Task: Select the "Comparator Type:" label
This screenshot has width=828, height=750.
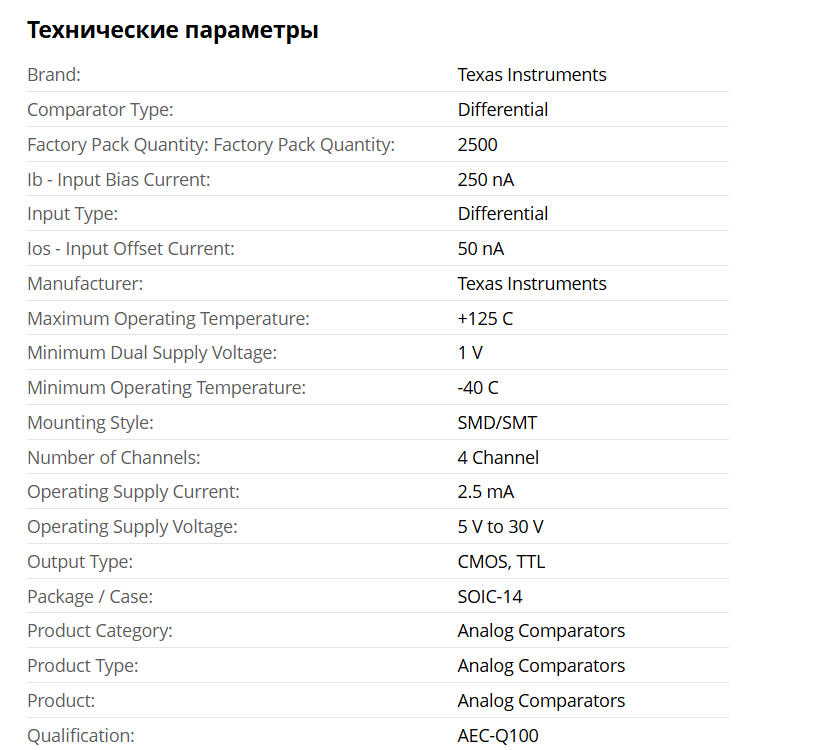Action: pyautogui.click(x=101, y=110)
